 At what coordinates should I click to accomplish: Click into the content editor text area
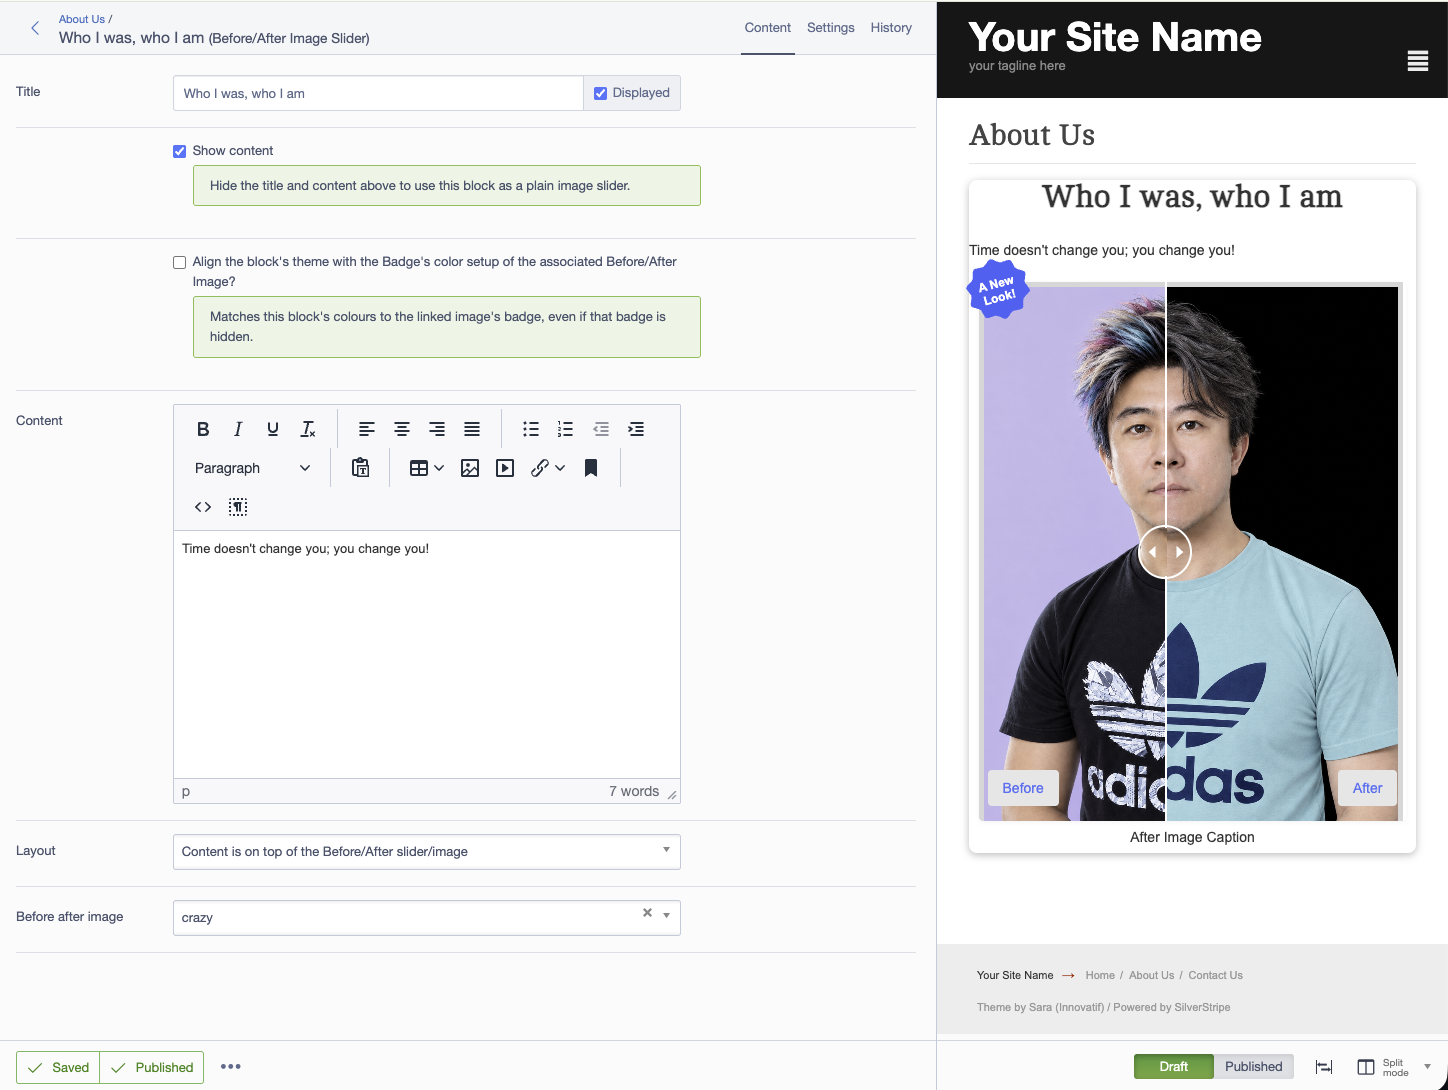[x=427, y=655]
